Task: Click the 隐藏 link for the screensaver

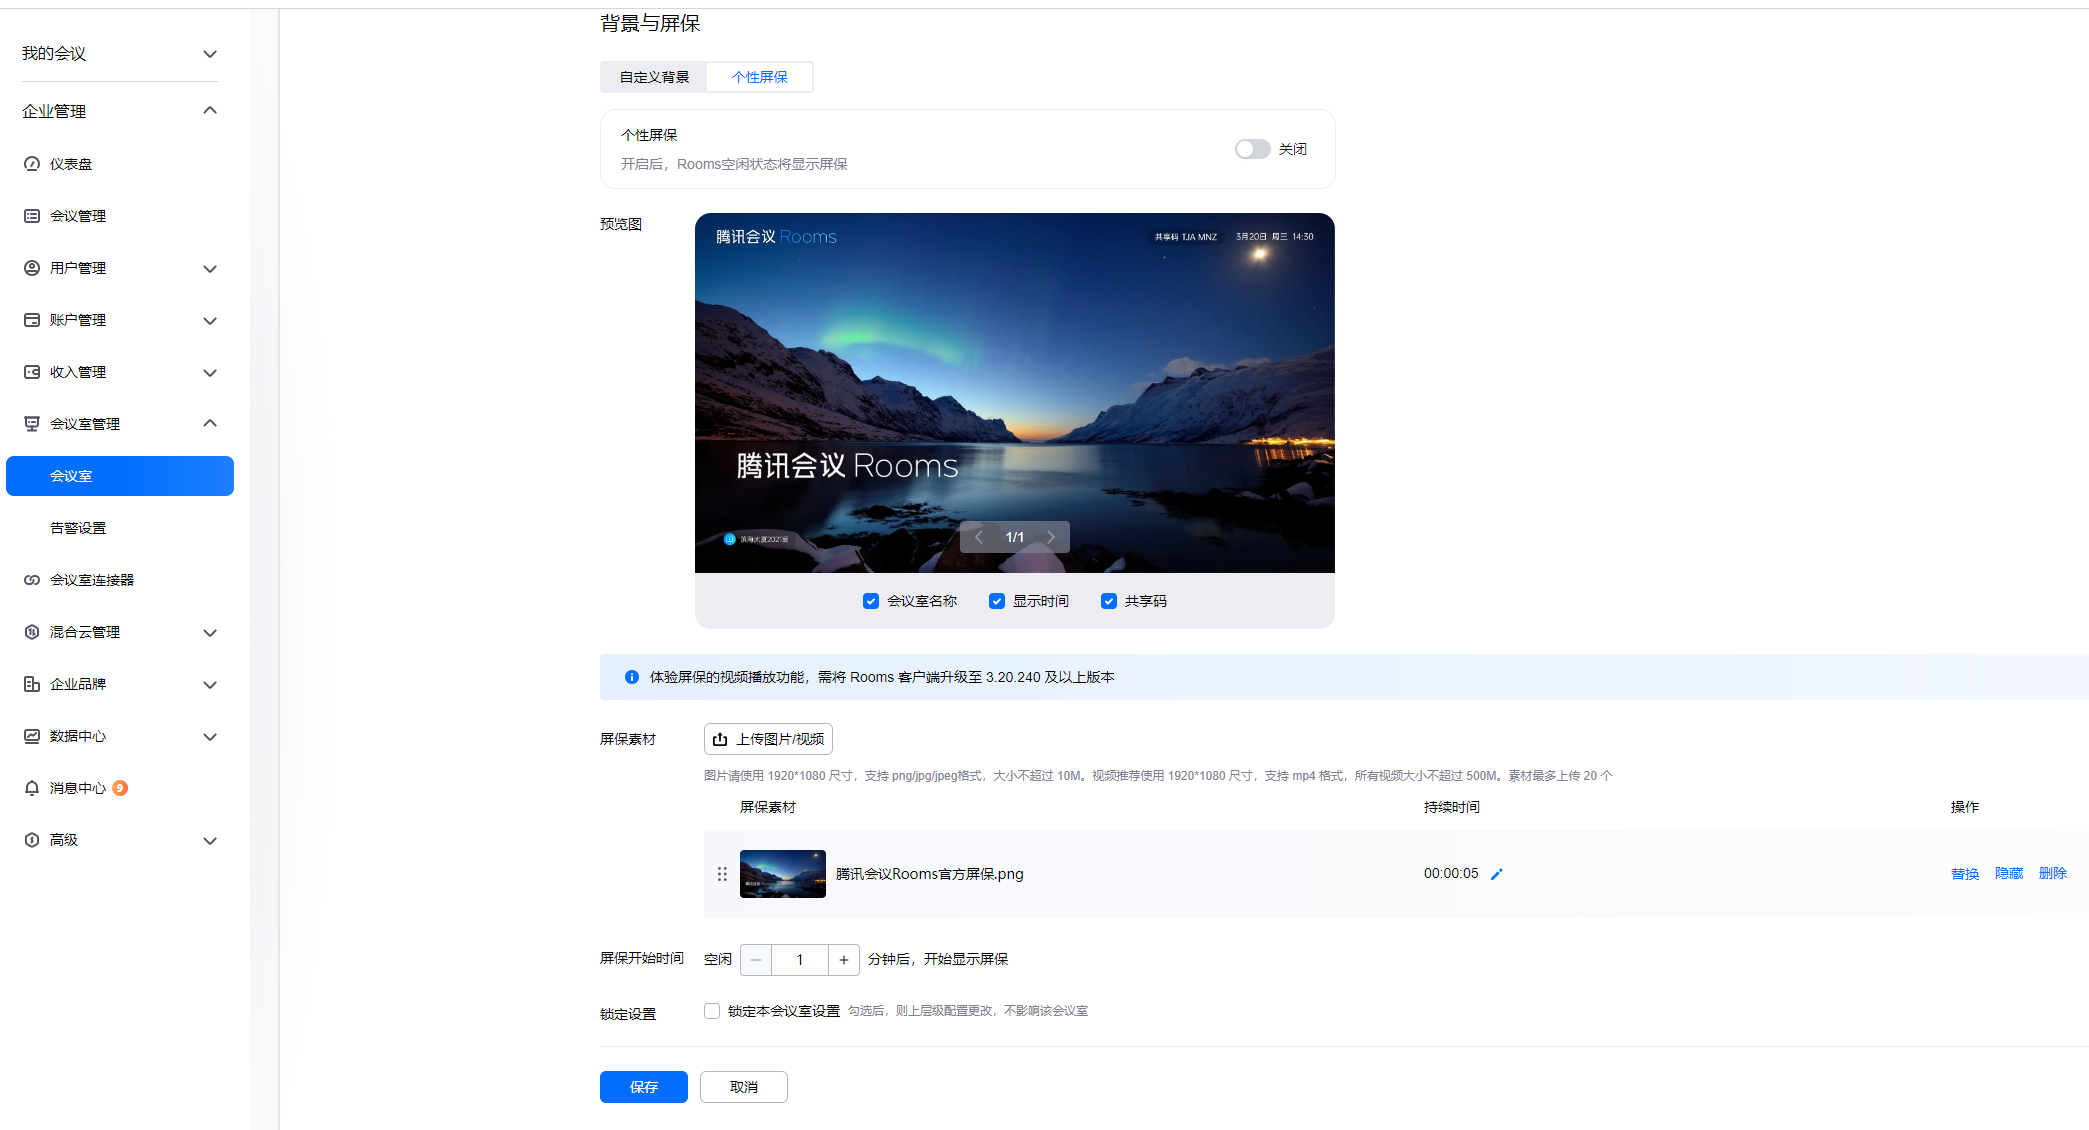Action: [2009, 874]
